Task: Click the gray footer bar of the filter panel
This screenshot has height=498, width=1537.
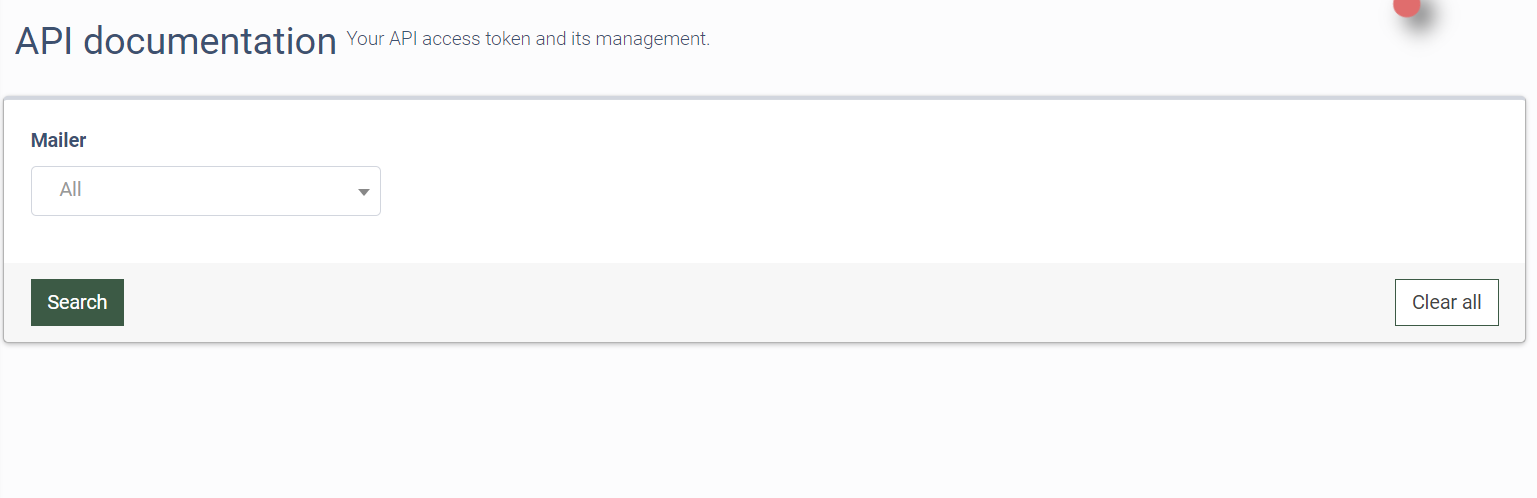Action: pos(760,302)
